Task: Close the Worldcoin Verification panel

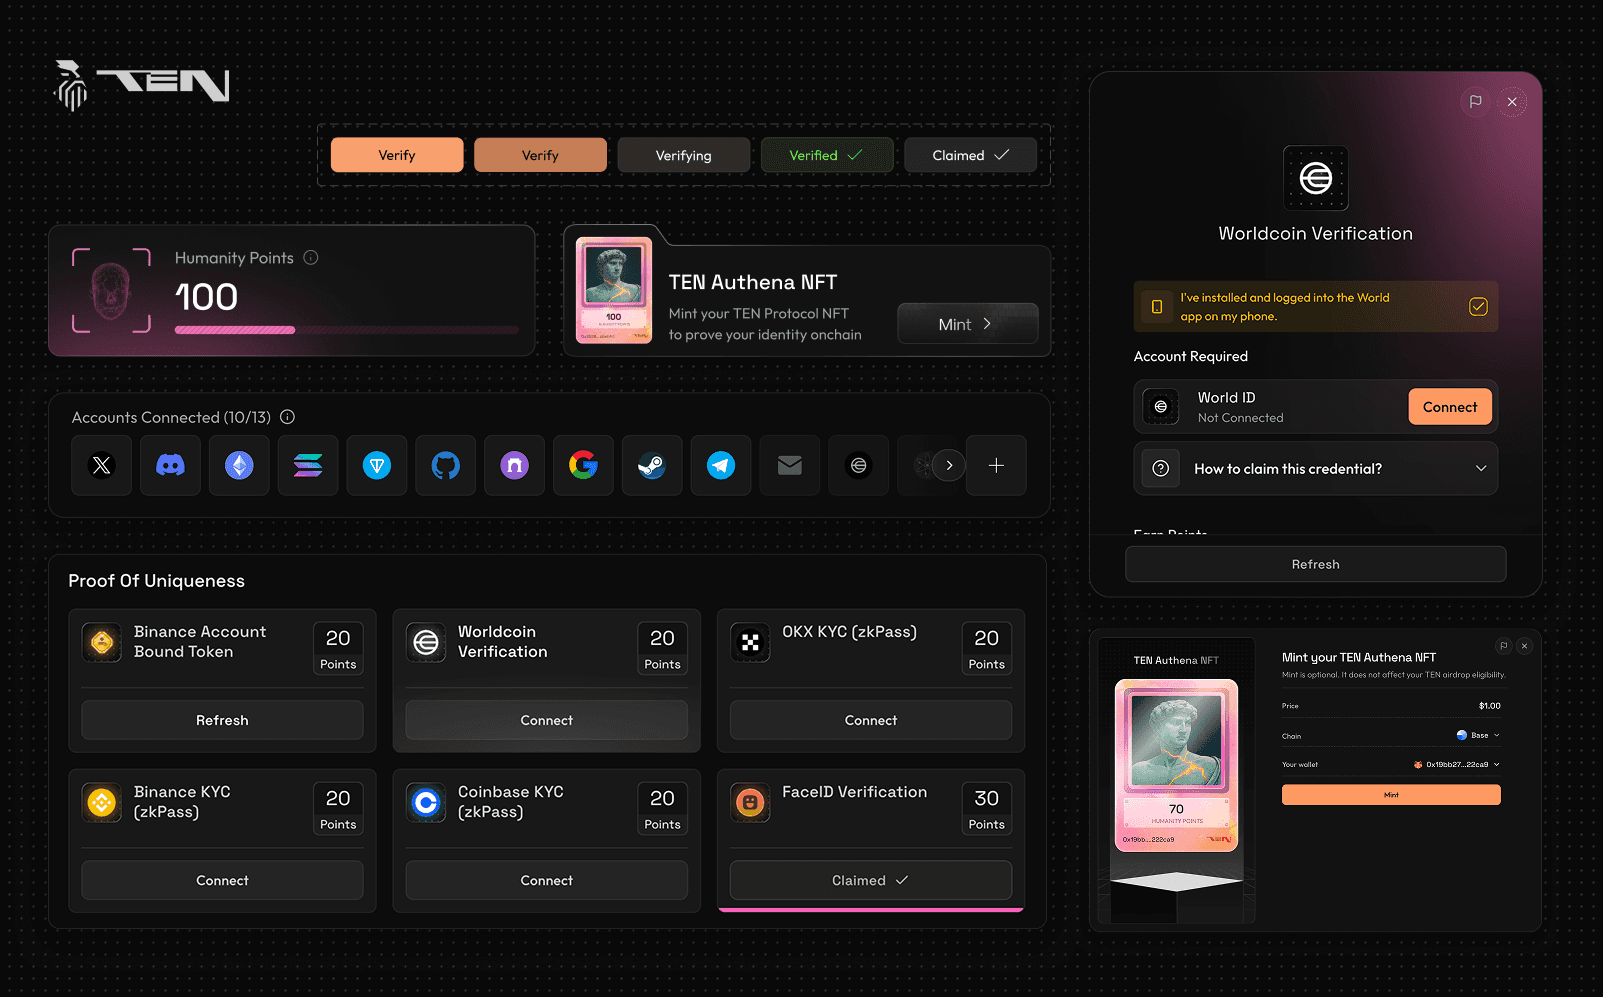Action: pyautogui.click(x=1512, y=102)
